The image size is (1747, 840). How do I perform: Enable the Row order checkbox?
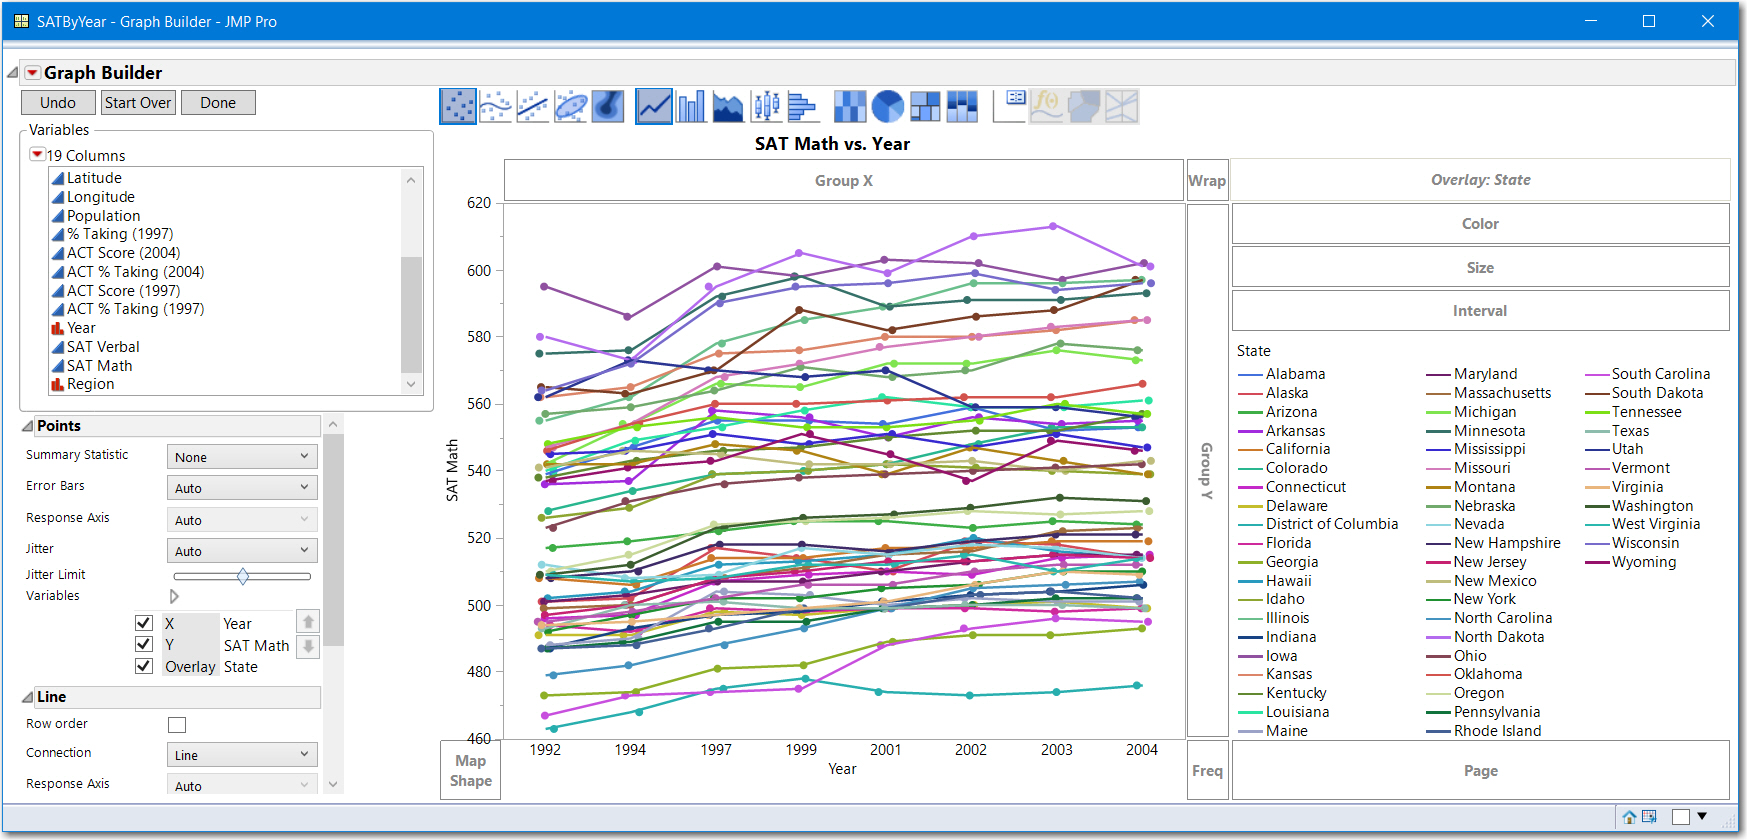[177, 725]
